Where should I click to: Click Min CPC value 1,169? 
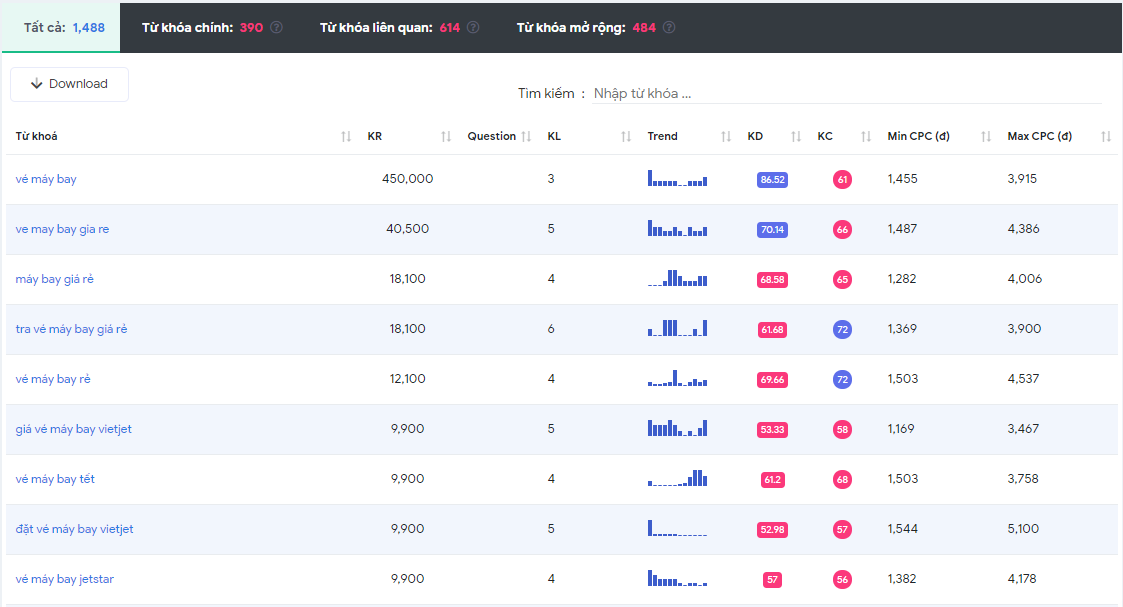point(901,429)
